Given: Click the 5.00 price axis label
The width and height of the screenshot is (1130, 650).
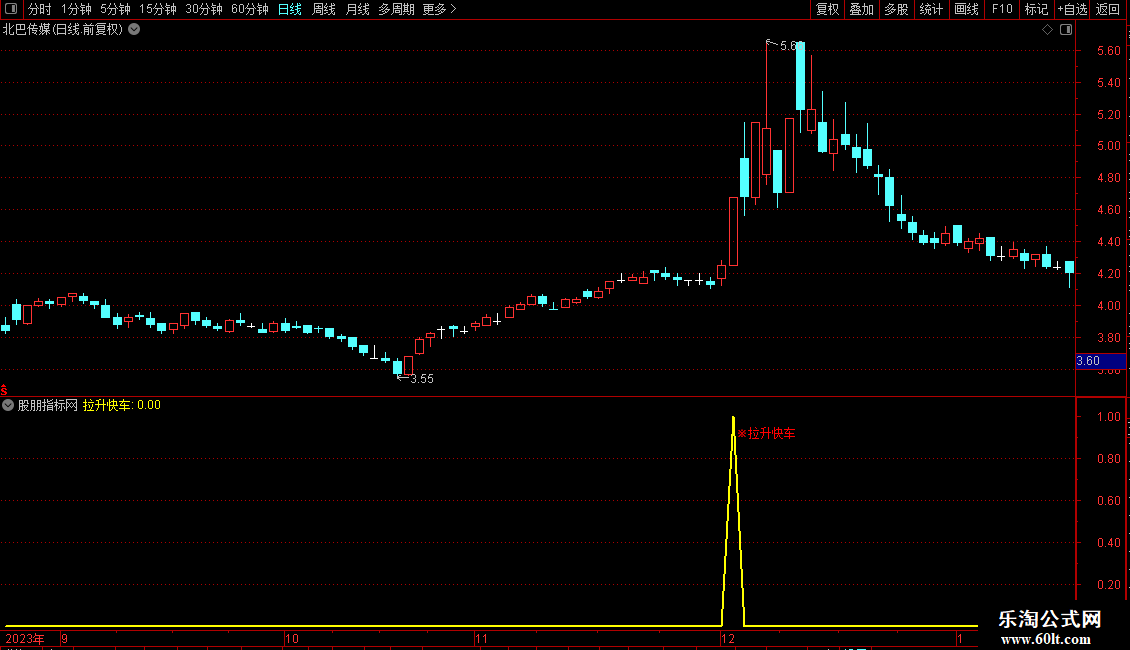Looking at the screenshot, I should pyautogui.click(x=1108, y=146).
